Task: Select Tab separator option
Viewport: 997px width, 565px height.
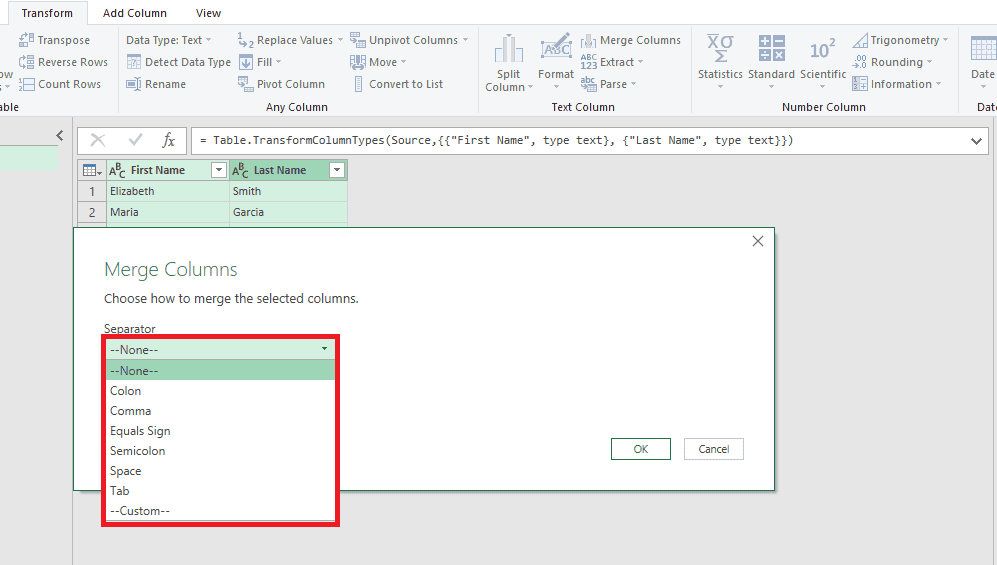Action: pos(220,491)
